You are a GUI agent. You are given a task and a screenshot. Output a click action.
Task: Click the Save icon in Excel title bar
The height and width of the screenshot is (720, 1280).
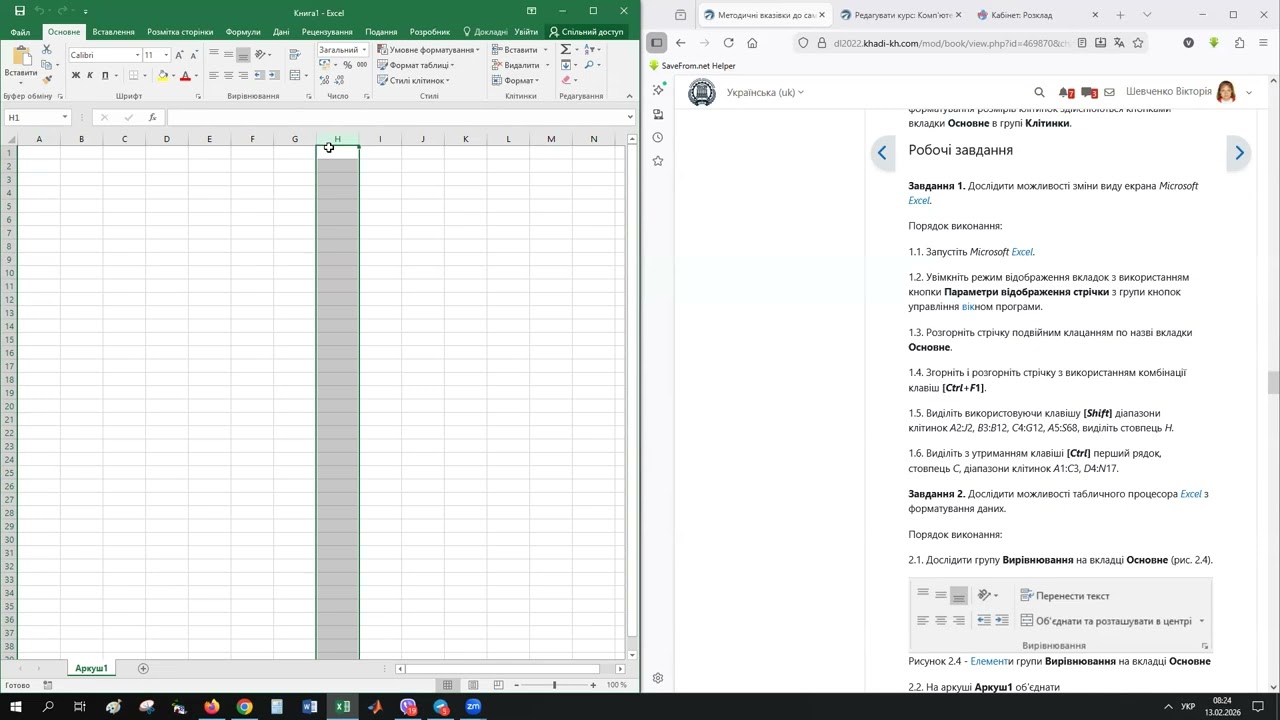(18, 11)
